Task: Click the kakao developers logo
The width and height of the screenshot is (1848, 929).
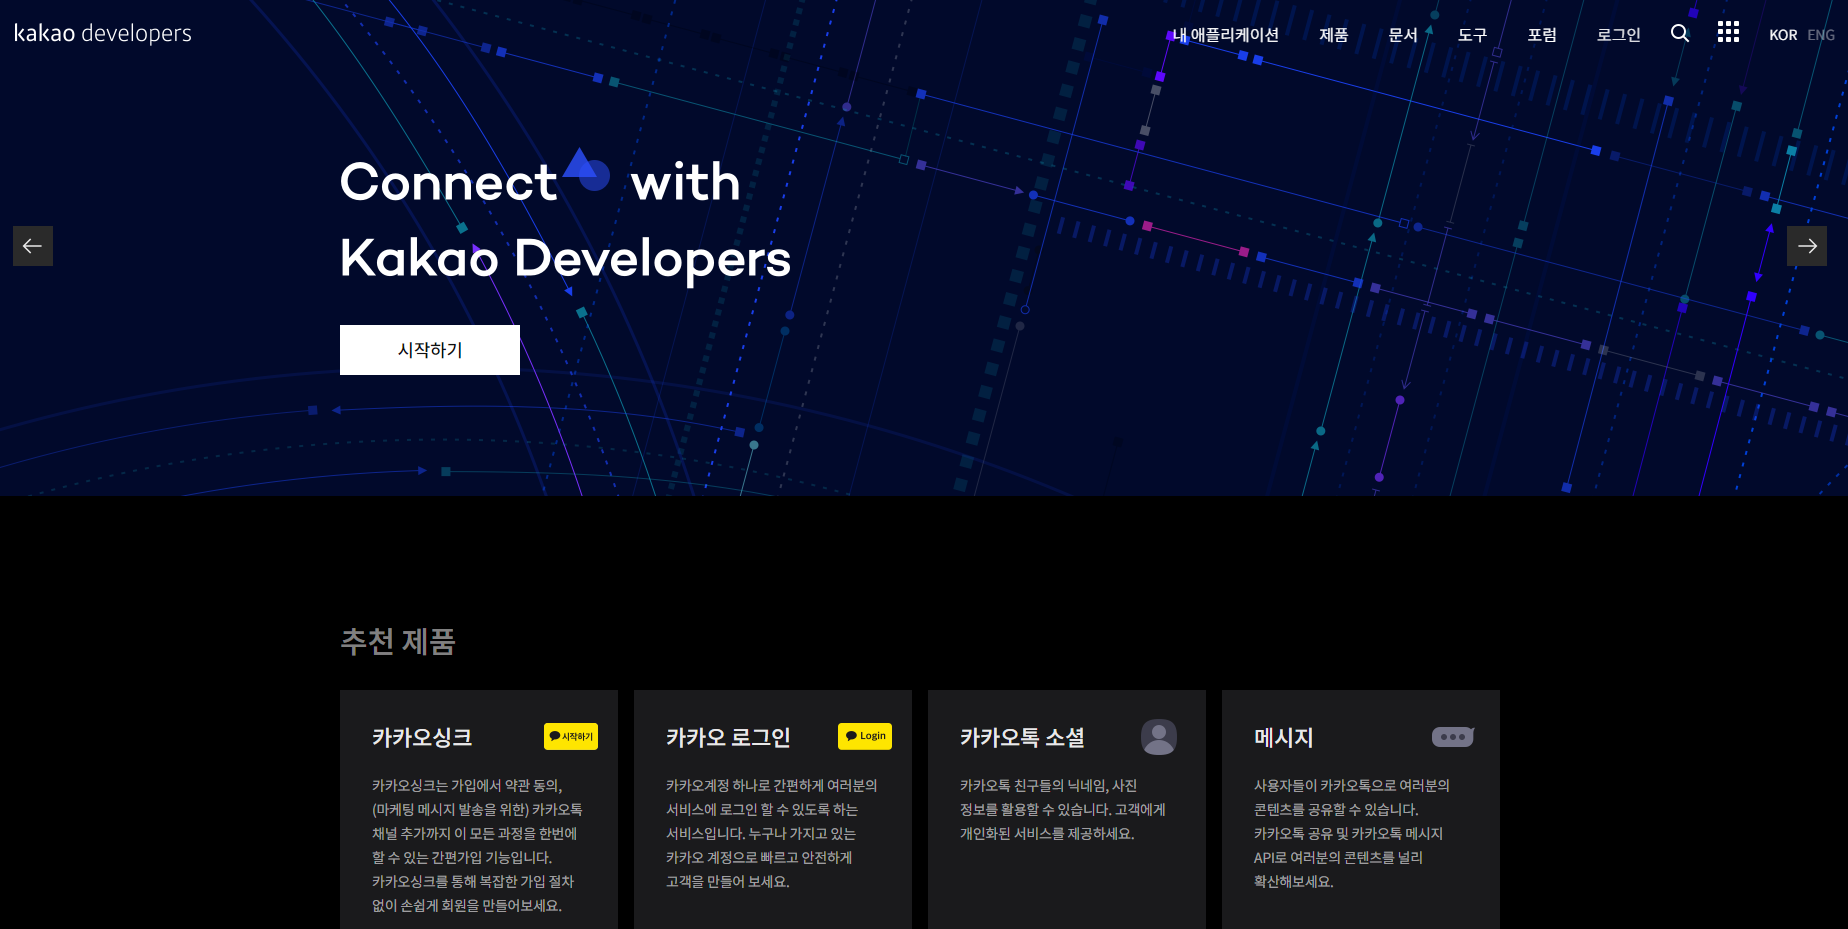Action: coord(103,33)
